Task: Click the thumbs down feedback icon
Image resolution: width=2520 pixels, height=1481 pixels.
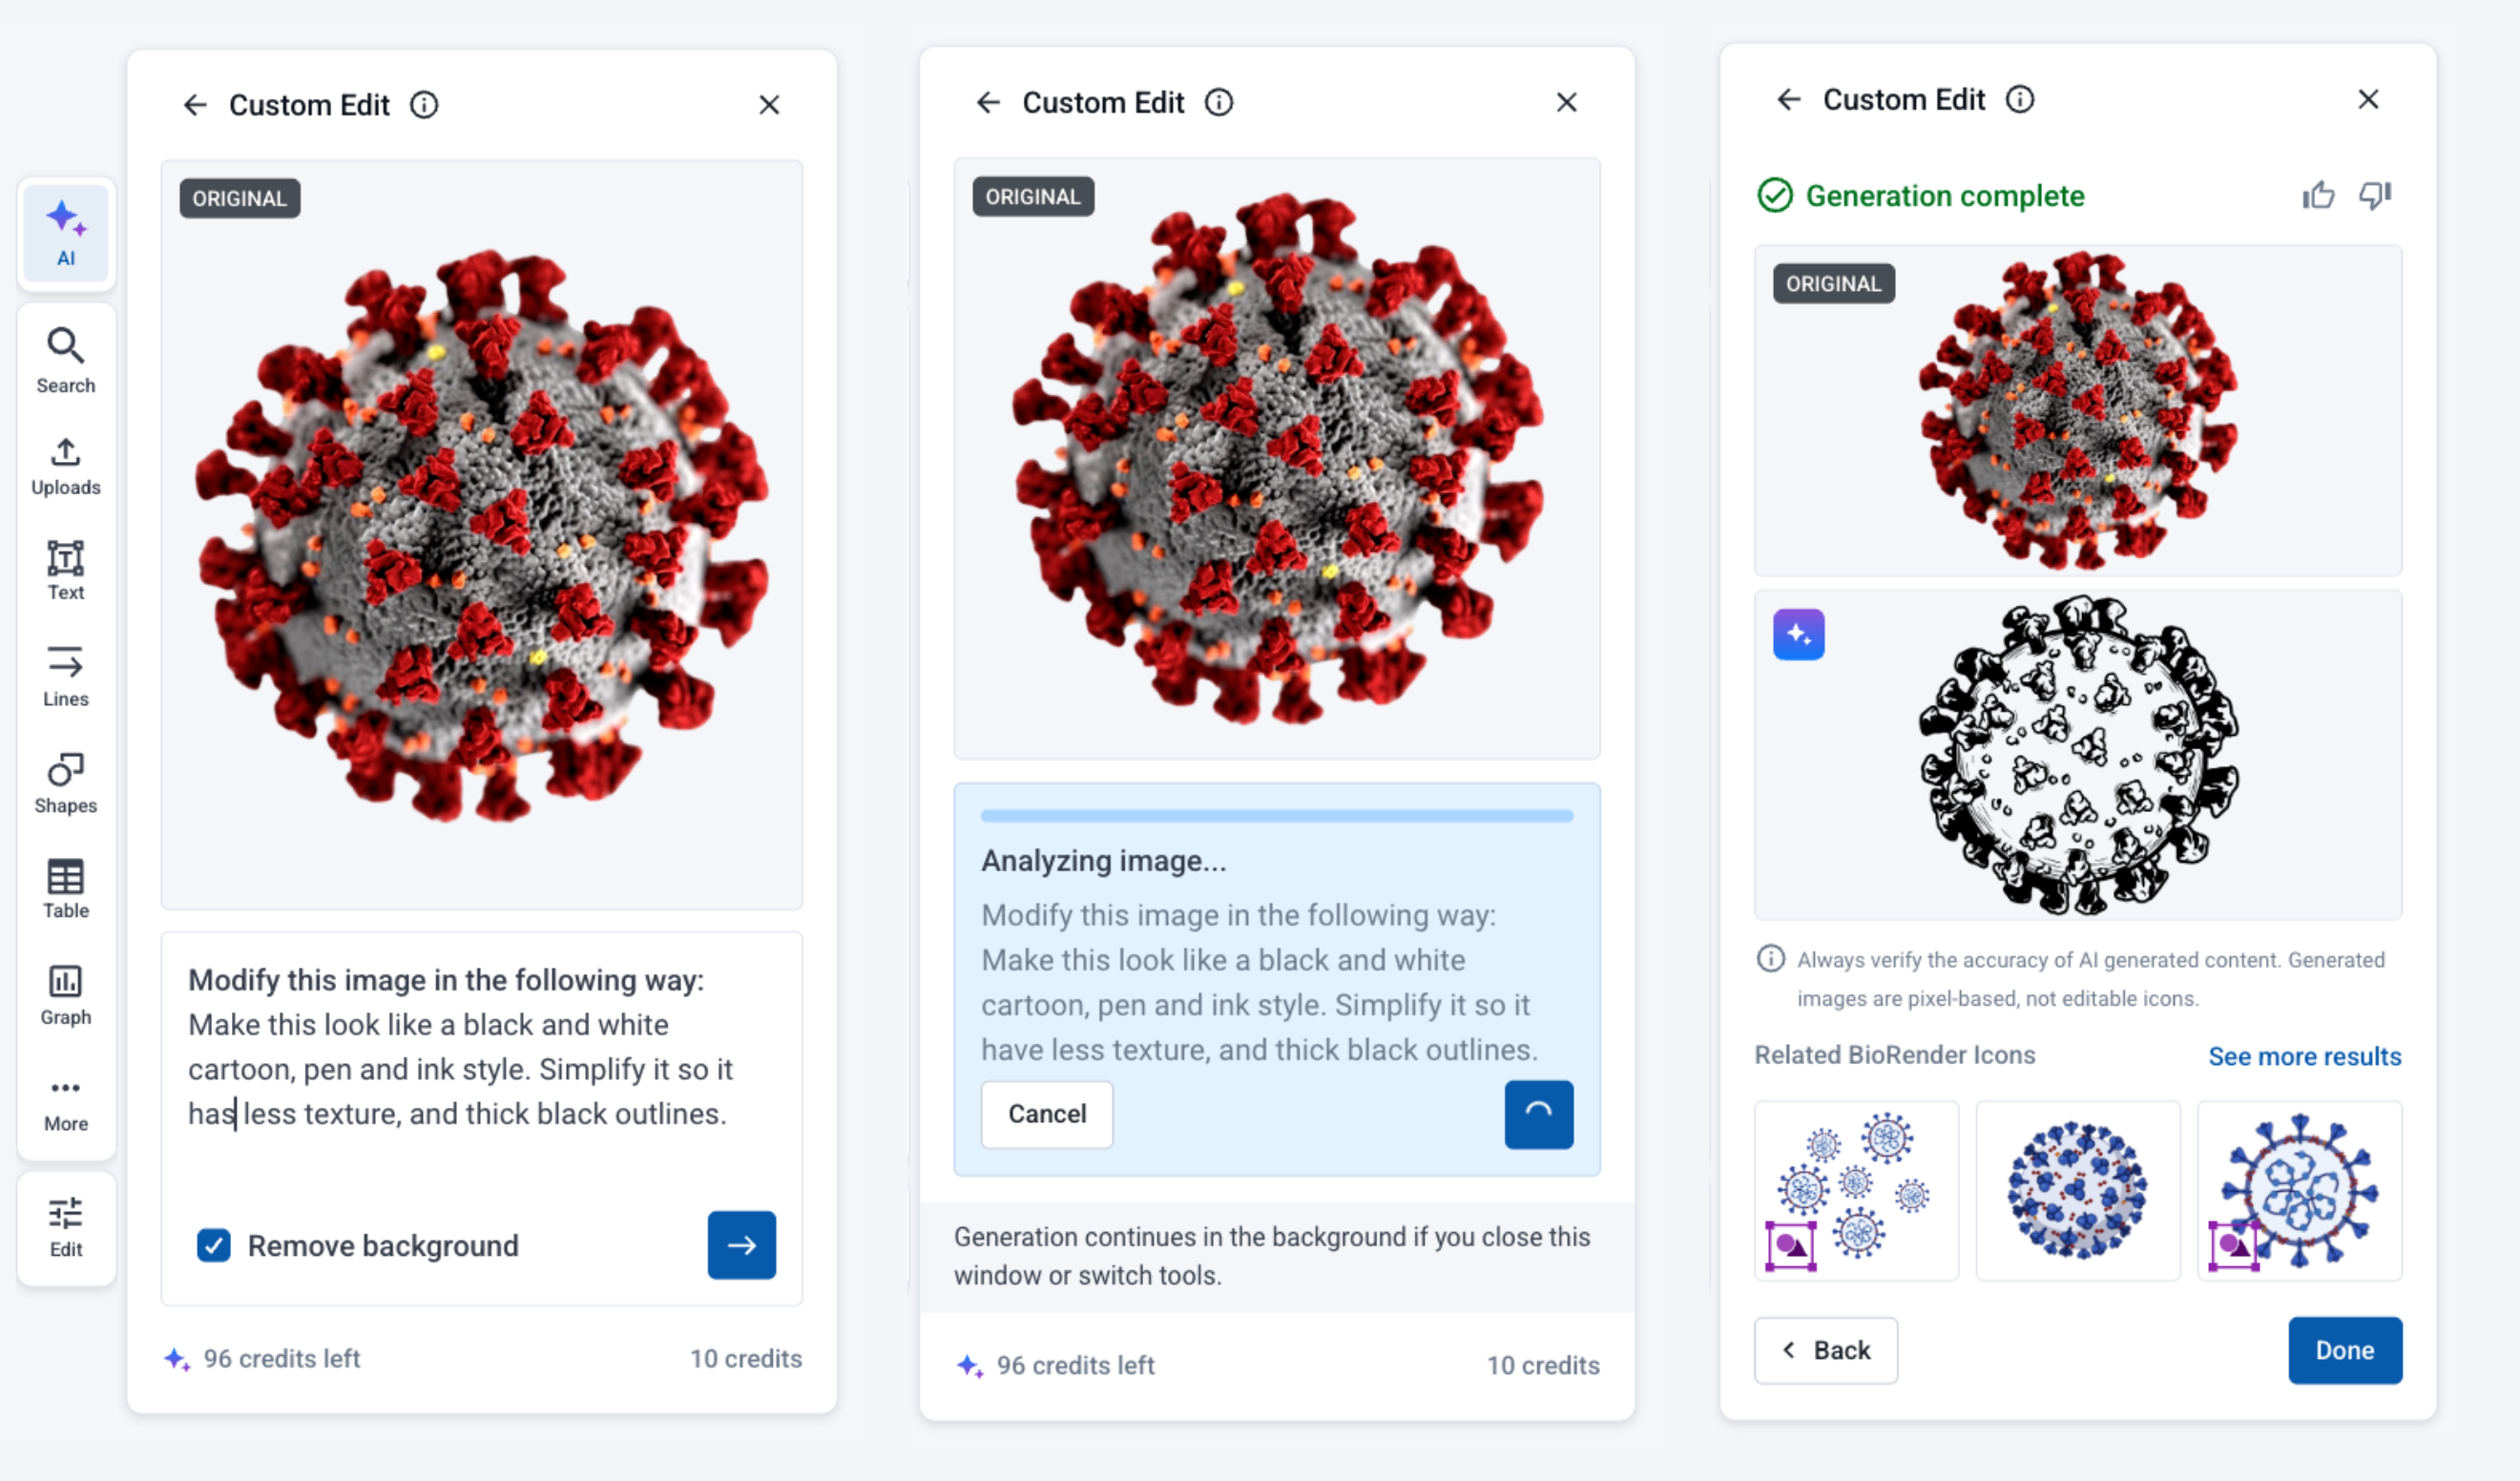Action: 2375,195
